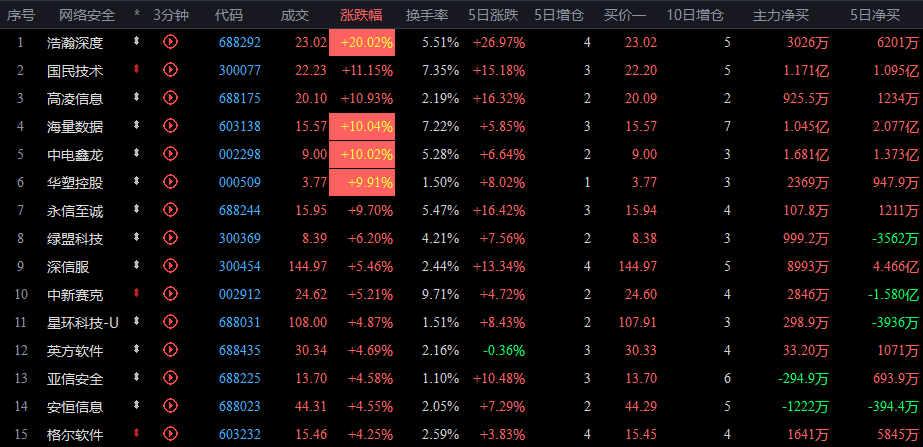Open stock code 688292
The height and width of the screenshot is (447, 923).
pos(240,42)
